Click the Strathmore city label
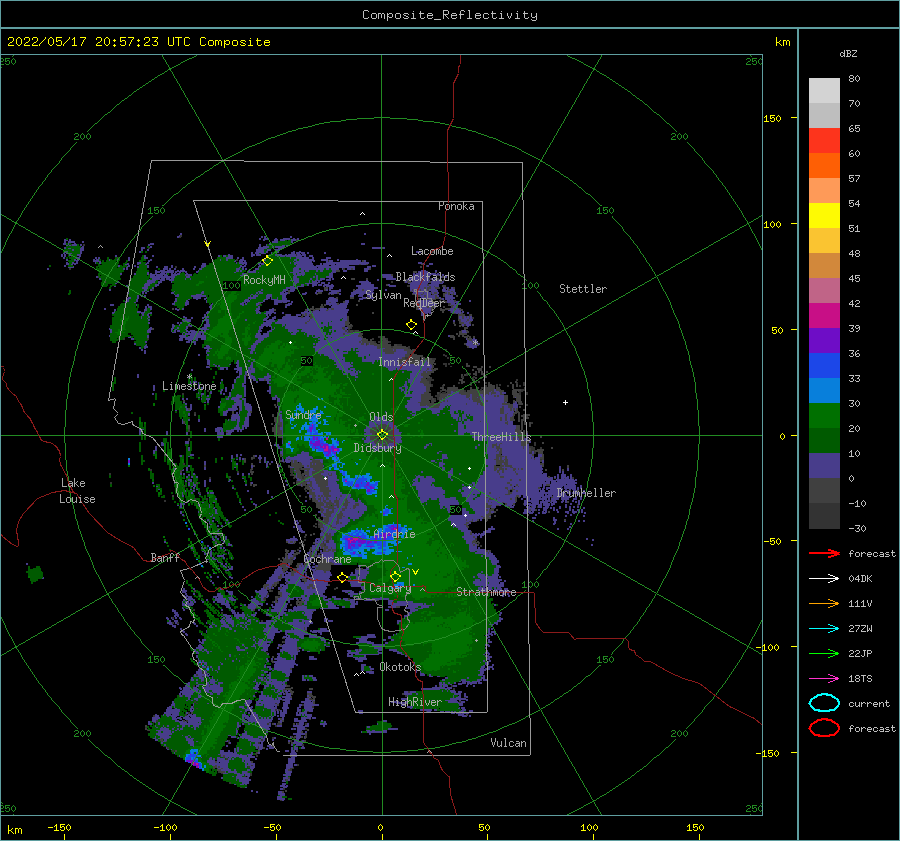Image resolution: width=900 pixels, height=841 pixels. point(486,592)
